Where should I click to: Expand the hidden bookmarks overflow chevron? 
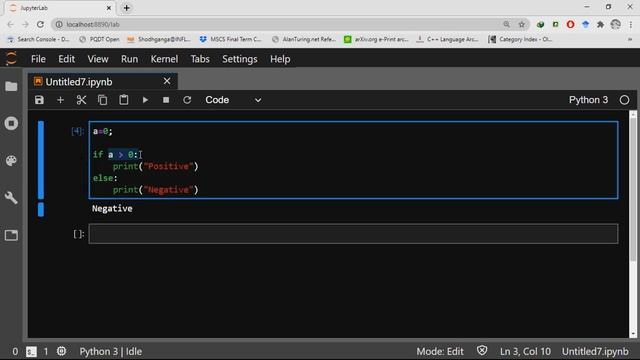(x=630, y=39)
